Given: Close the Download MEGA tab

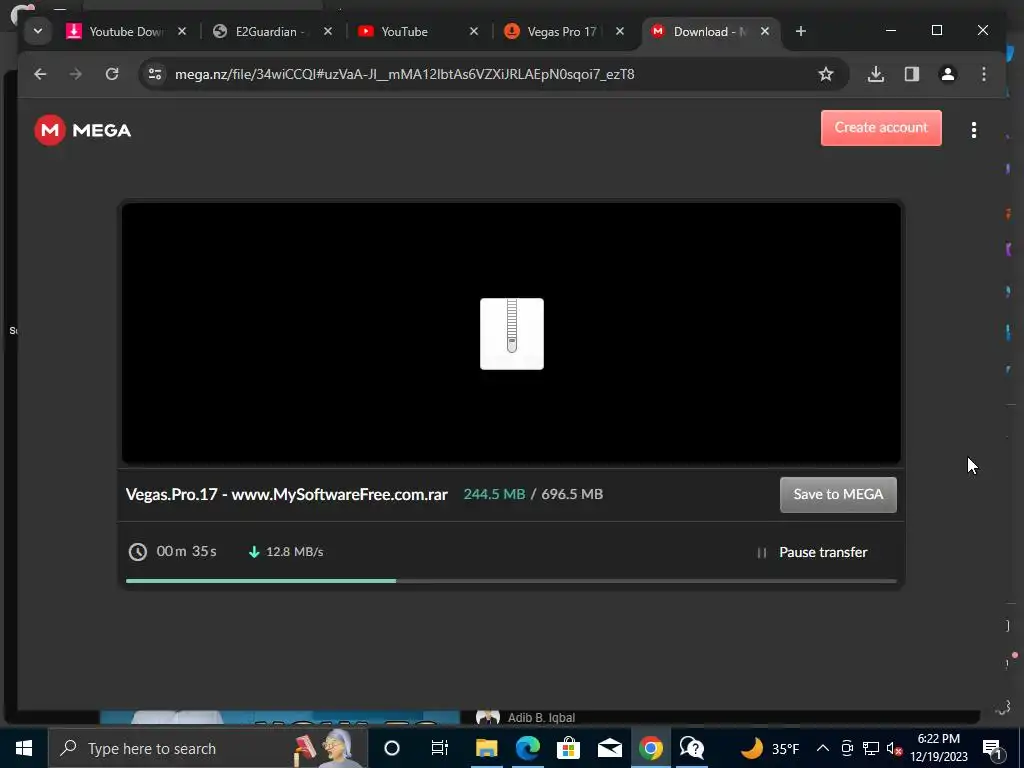Looking at the screenshot, I should click(x=765, y=31).
